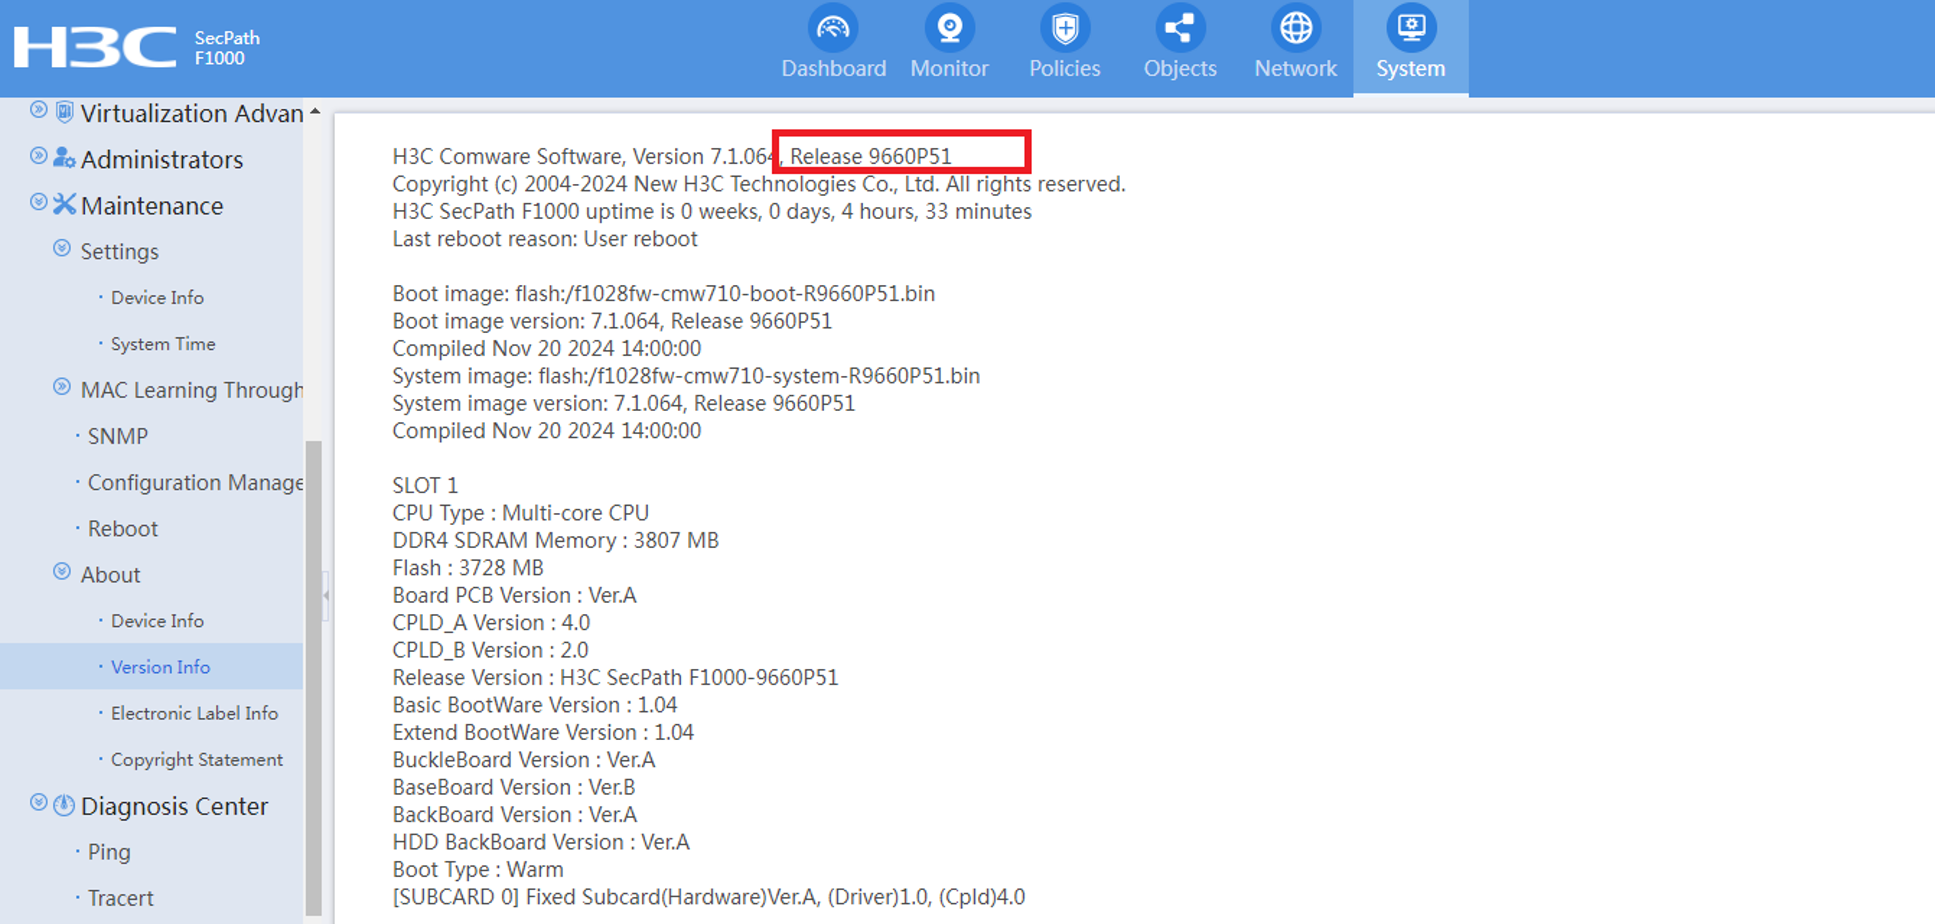
Task: Open Electronic Label Info
Action: [194, 713]
